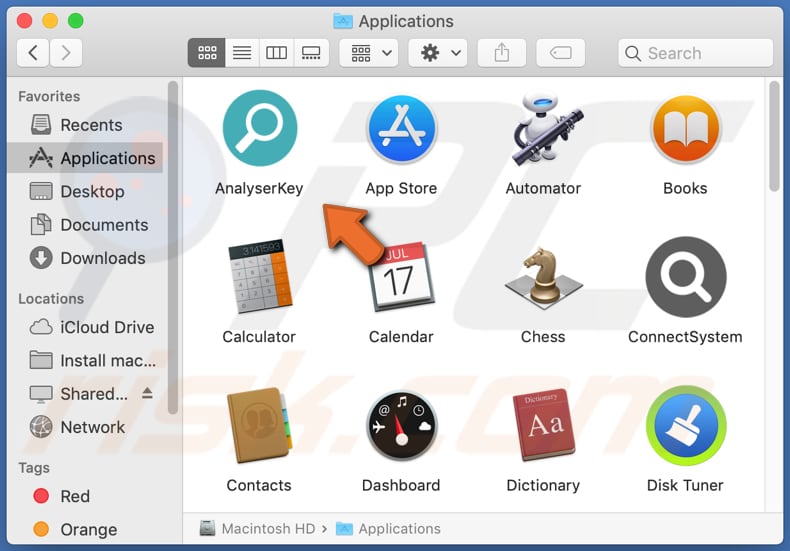Open iCloud Drive in the sidebar
The height and width of the screenshot is (551, 790).
pyautogui.click(x=85, y=327)
